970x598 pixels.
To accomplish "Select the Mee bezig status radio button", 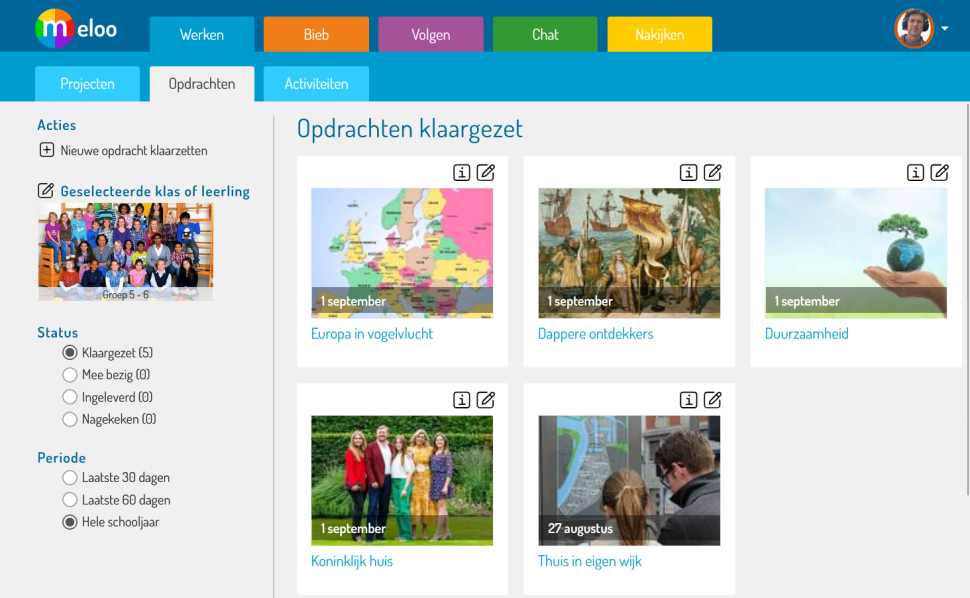I will pyautogui.click(x=70, y=375).
